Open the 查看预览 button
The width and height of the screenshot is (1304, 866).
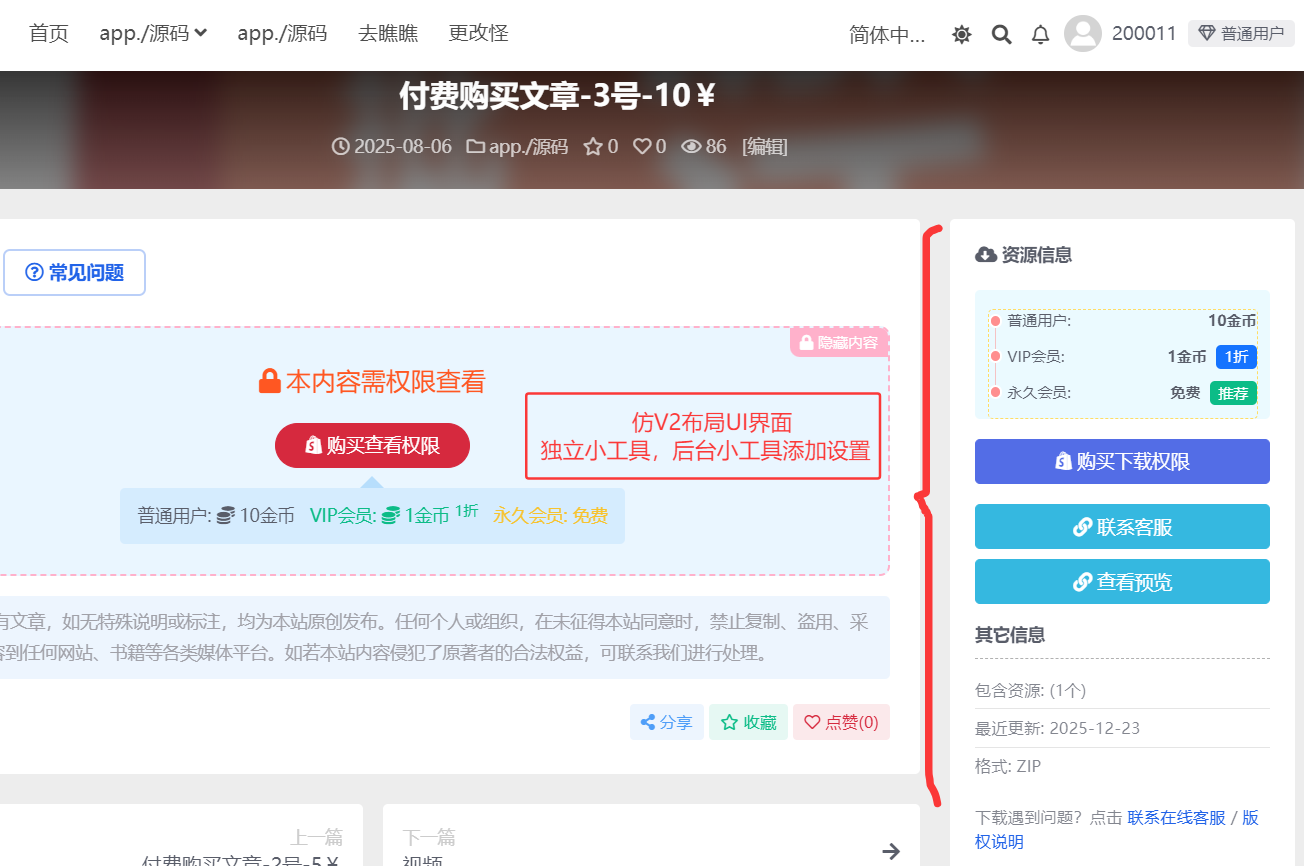pyautogui.click(x=1122, y=582)
